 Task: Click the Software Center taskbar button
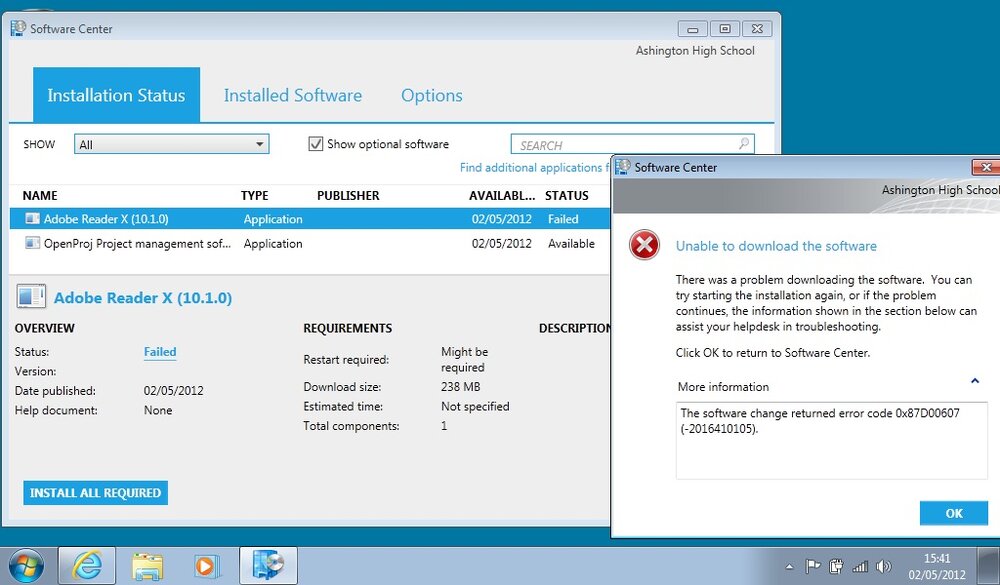[268, 566]
